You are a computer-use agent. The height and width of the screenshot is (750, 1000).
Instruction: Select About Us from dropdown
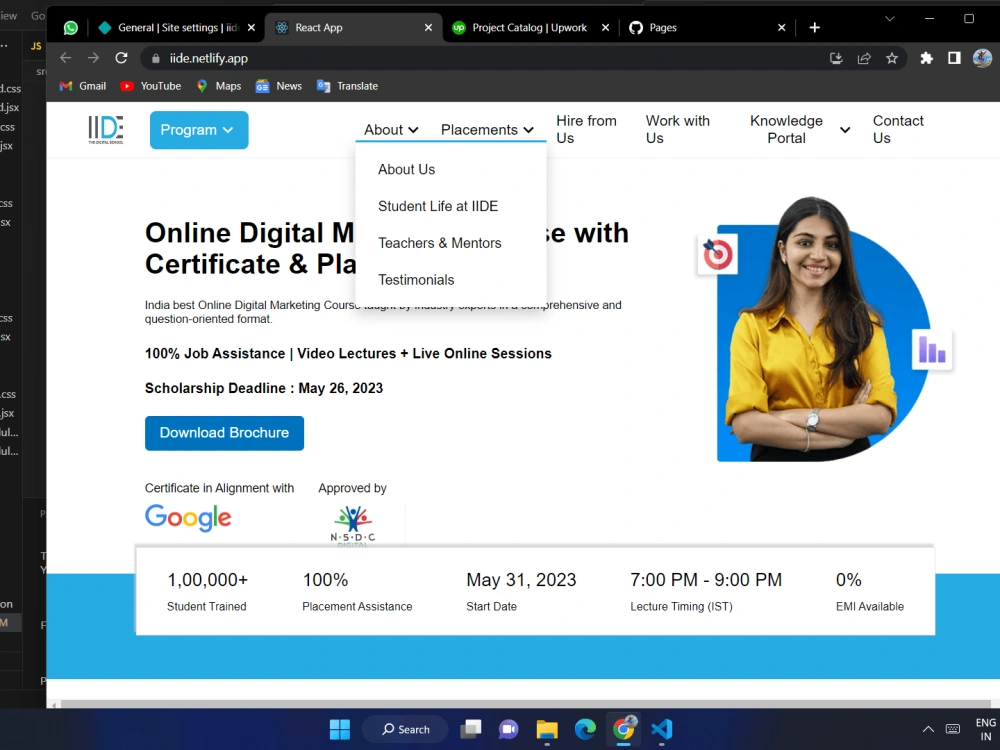(406, 170)
